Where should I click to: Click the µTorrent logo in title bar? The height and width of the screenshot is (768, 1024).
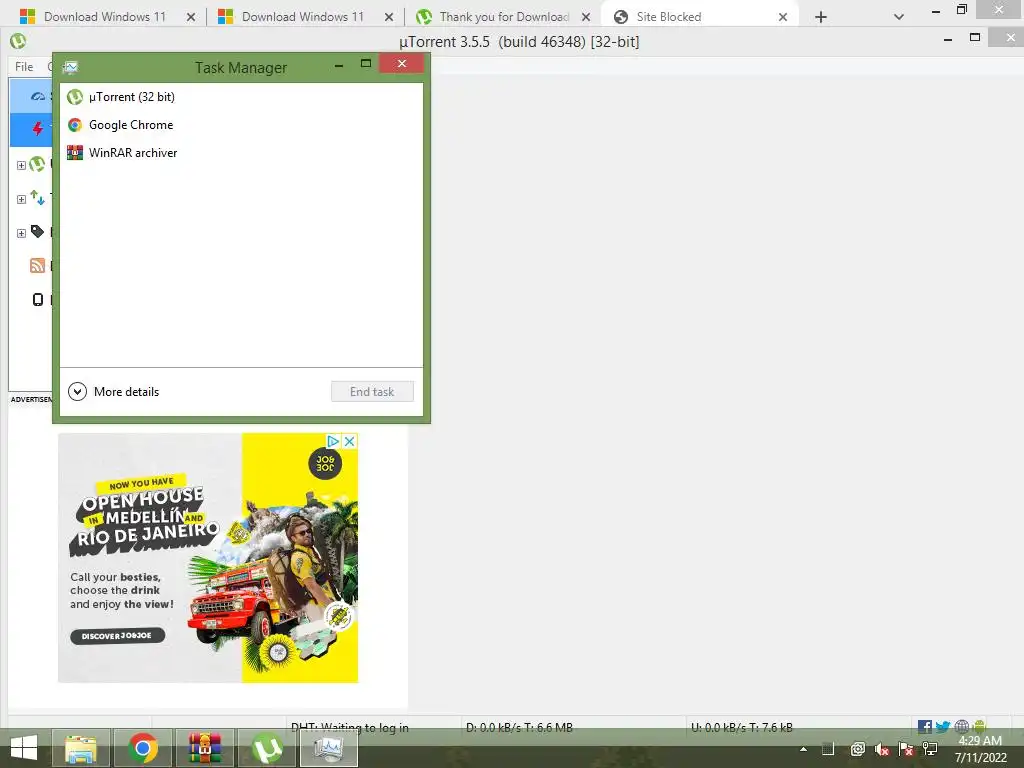pos(18,41)
